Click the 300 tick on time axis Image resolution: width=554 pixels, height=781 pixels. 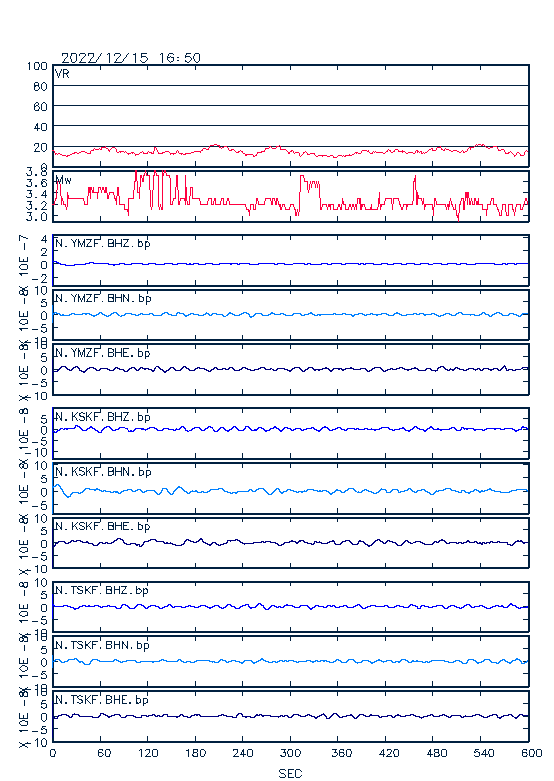pos(290,753)
